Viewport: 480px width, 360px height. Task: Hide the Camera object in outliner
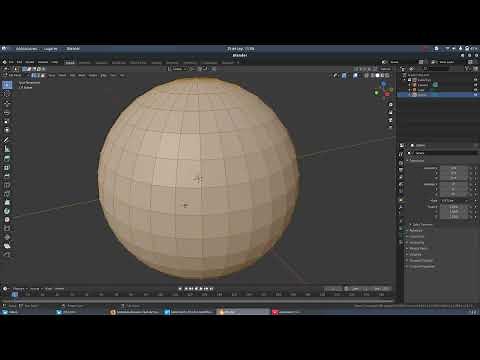click(x=476, y=85)
